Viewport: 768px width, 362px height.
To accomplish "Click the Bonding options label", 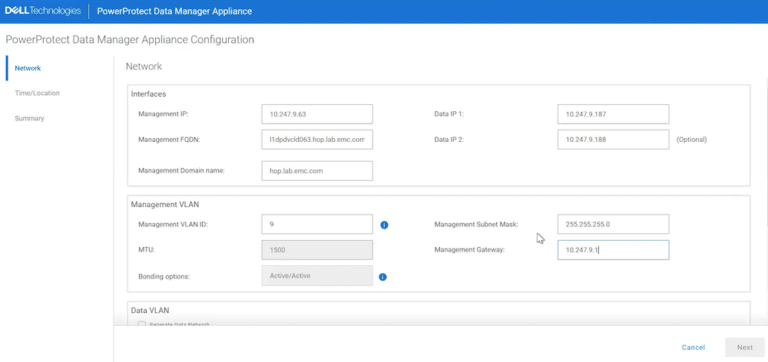I will 164,276.
